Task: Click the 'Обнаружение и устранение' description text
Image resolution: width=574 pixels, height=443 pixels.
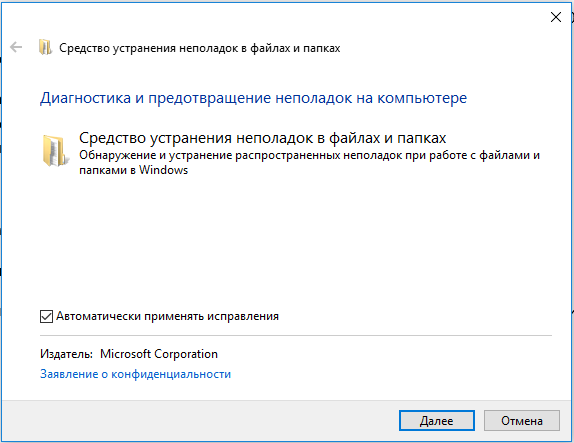Action: pos(309,163)
